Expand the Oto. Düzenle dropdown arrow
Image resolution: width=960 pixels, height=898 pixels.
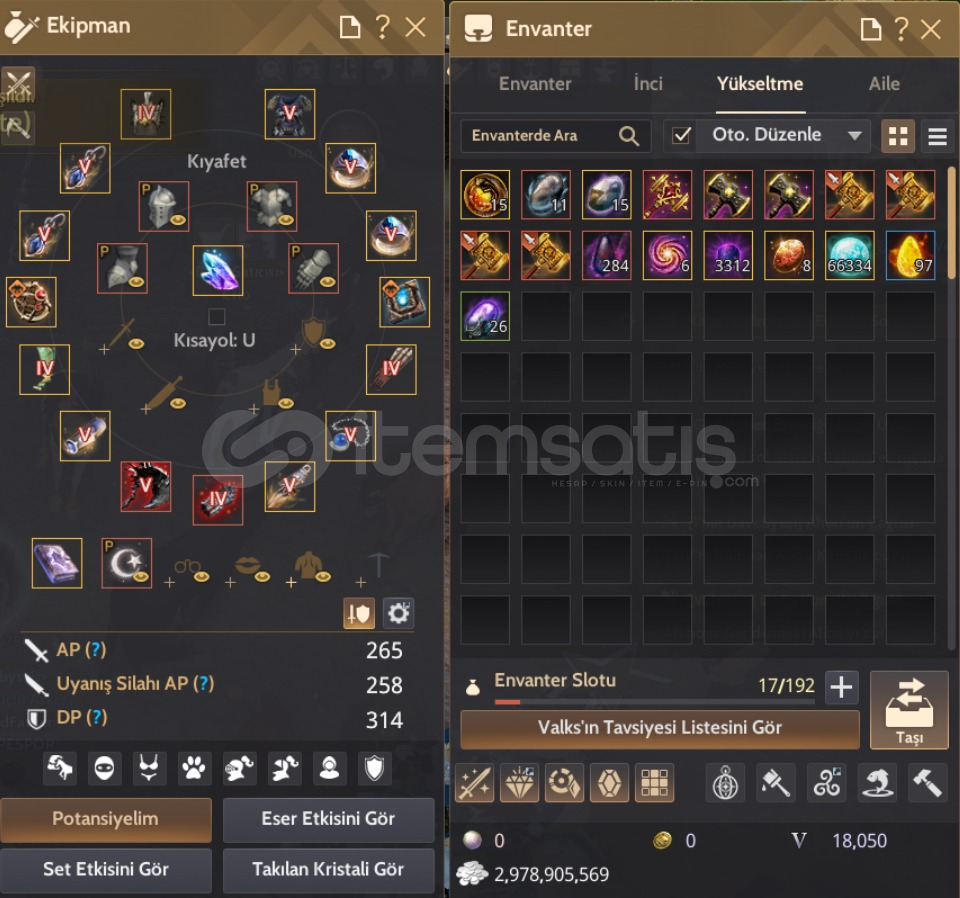855,135
